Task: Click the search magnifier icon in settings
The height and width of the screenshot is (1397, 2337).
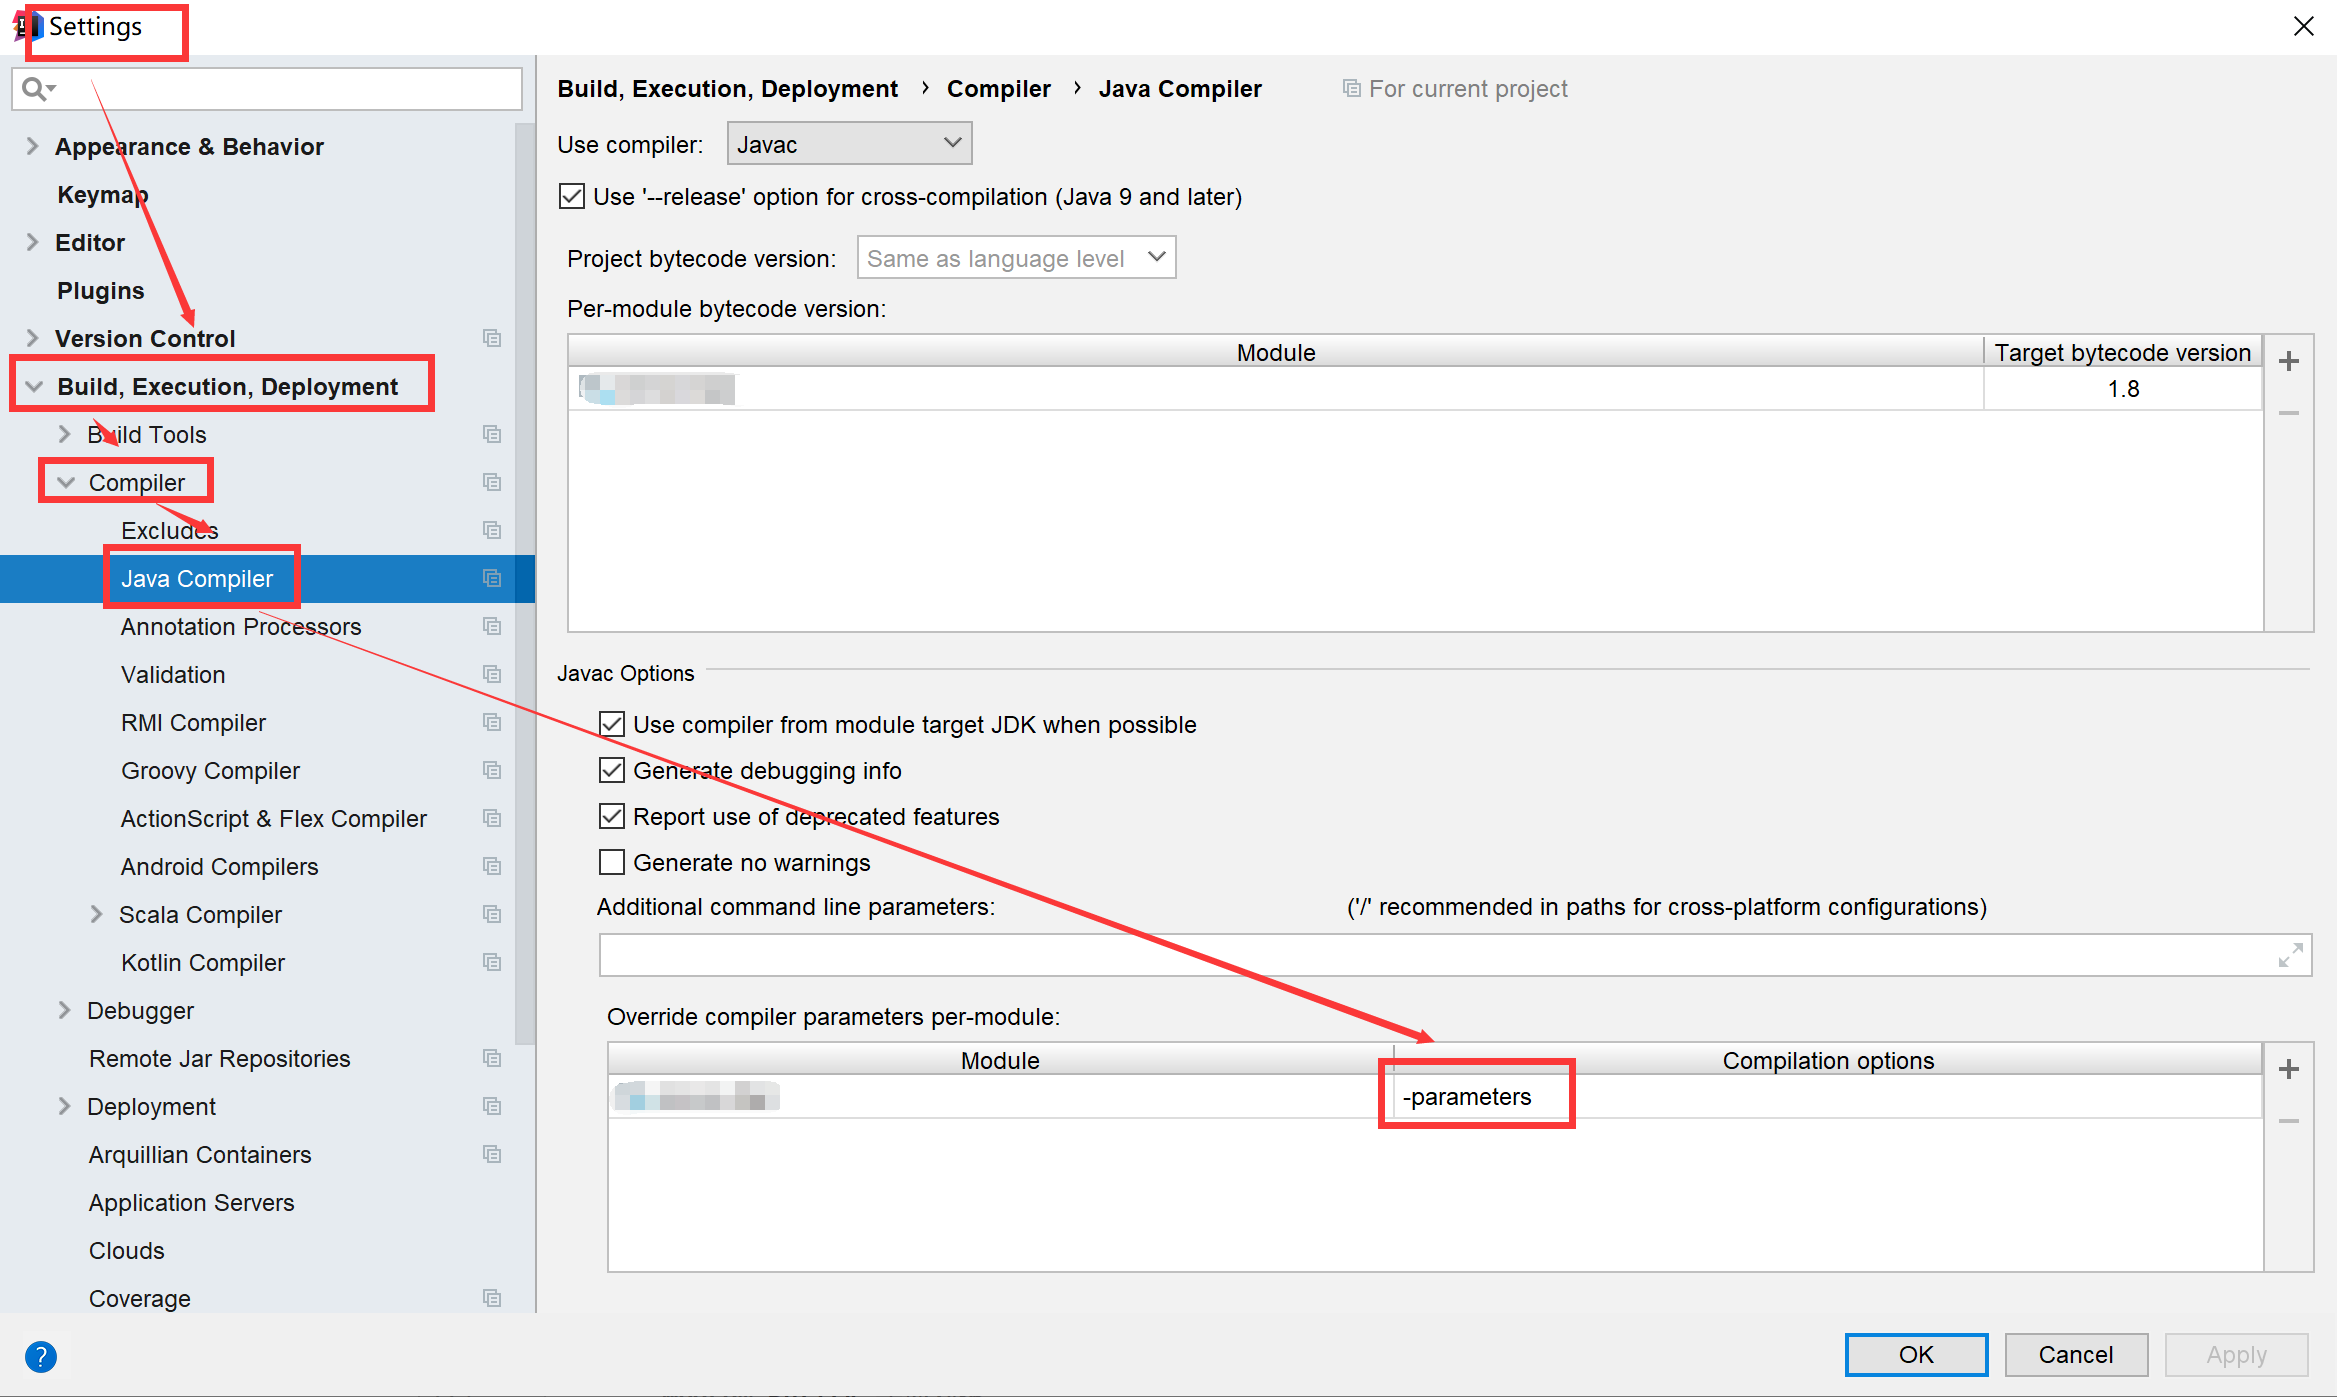Action: pyautogui.click(x=38, y=89)
